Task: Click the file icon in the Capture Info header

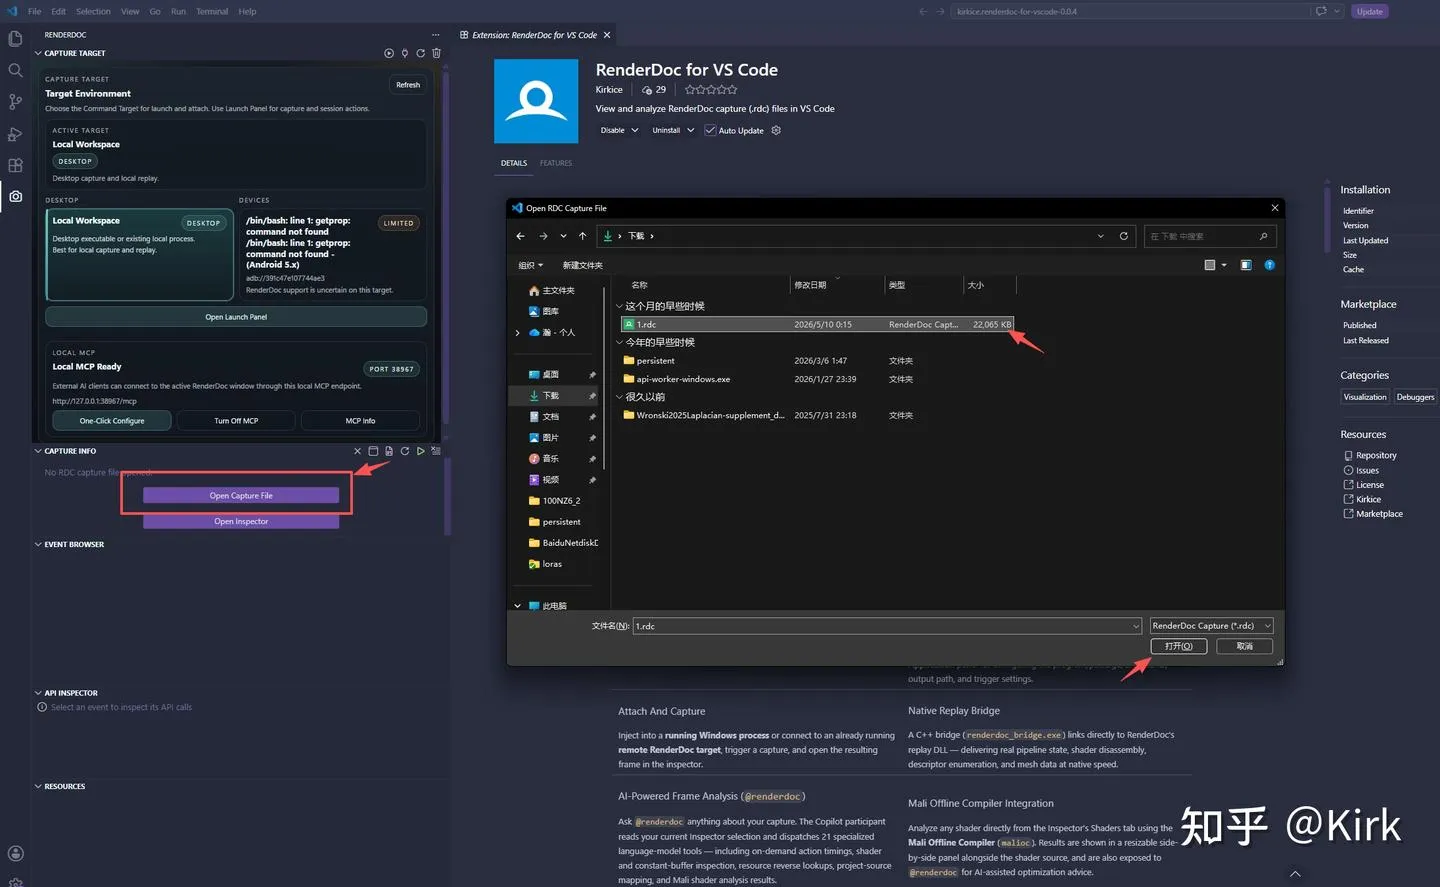Action: (x=389, y=451)
